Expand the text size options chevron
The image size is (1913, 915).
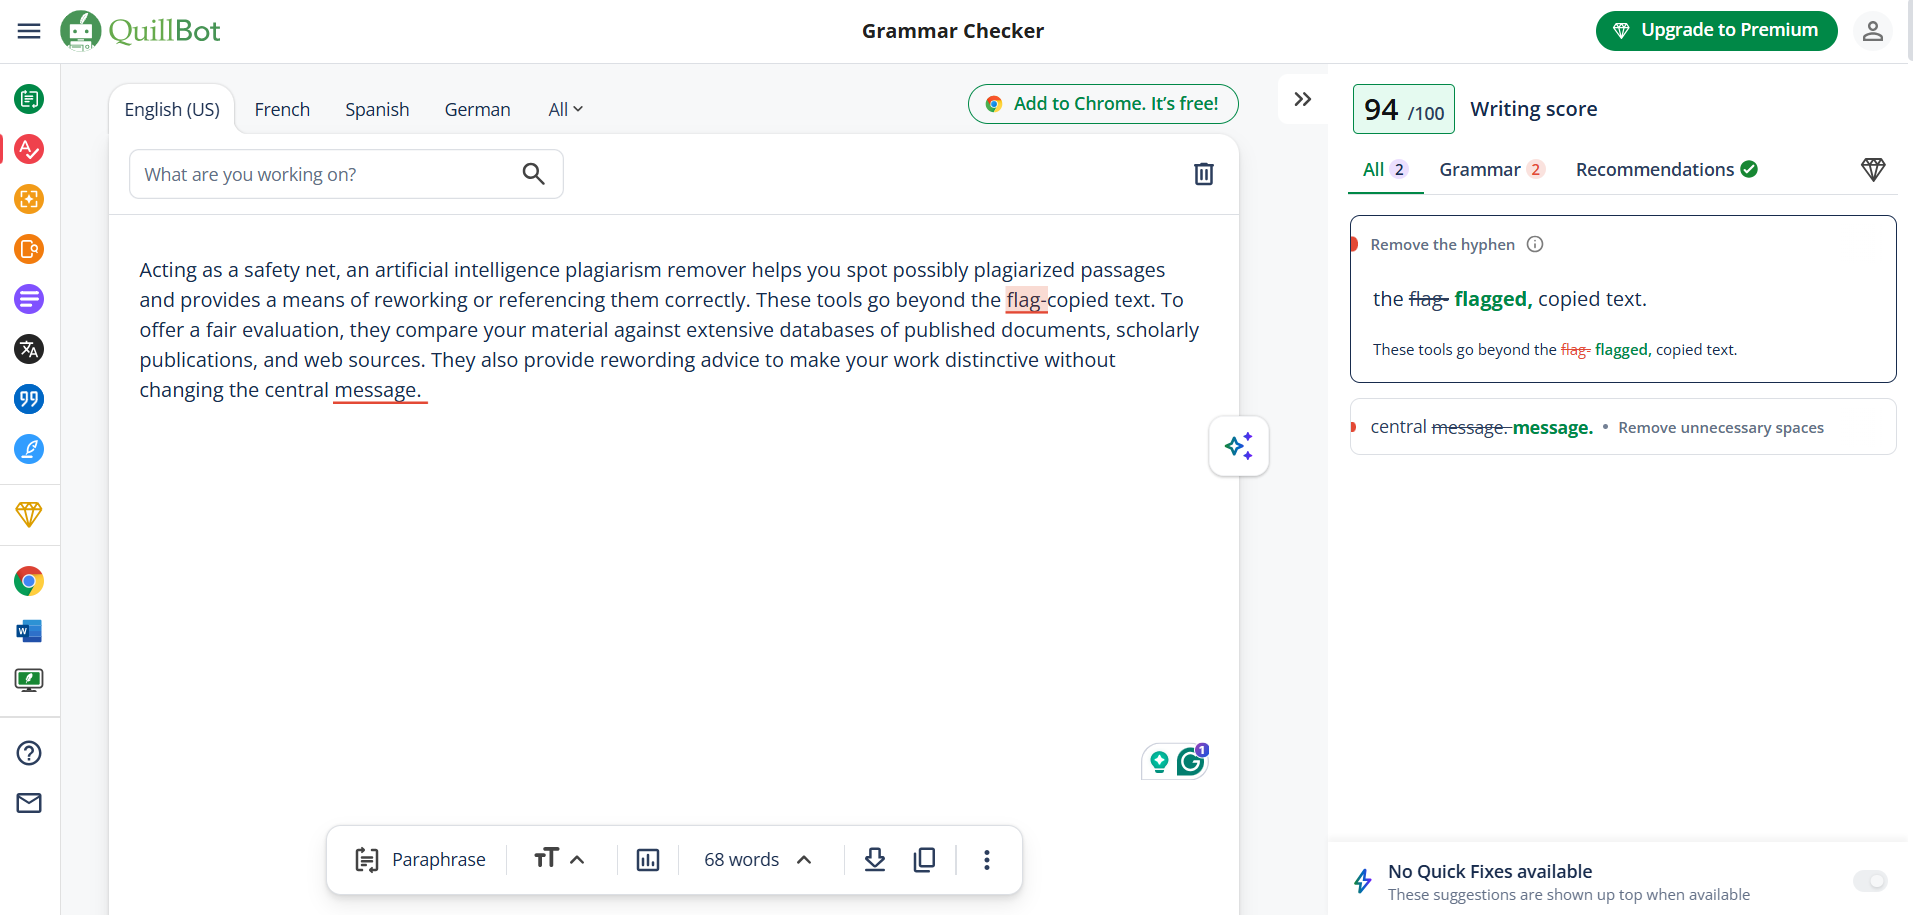tap(577, 859)
